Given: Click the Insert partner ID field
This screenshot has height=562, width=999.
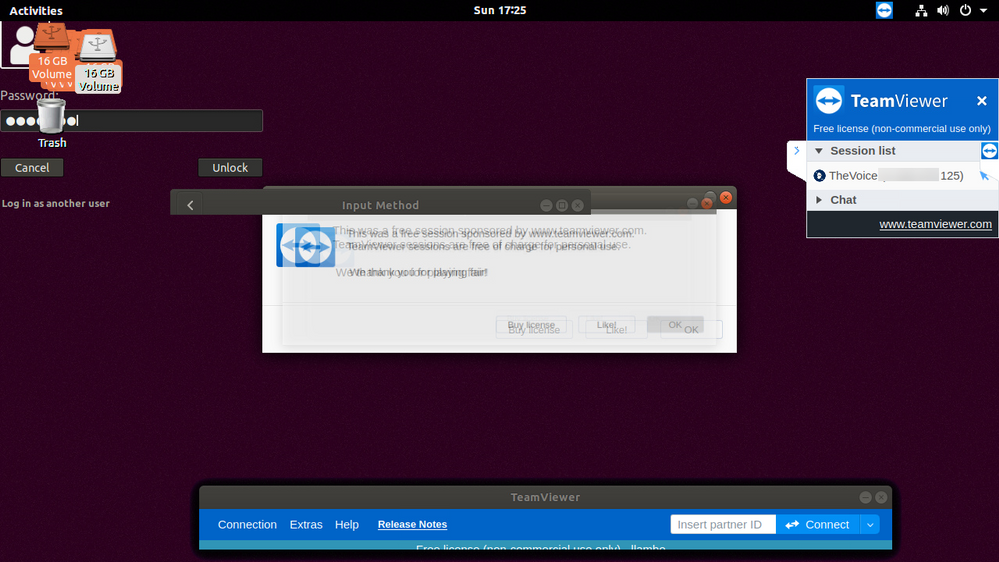Looking at the screenshot, I should (723, 524).
